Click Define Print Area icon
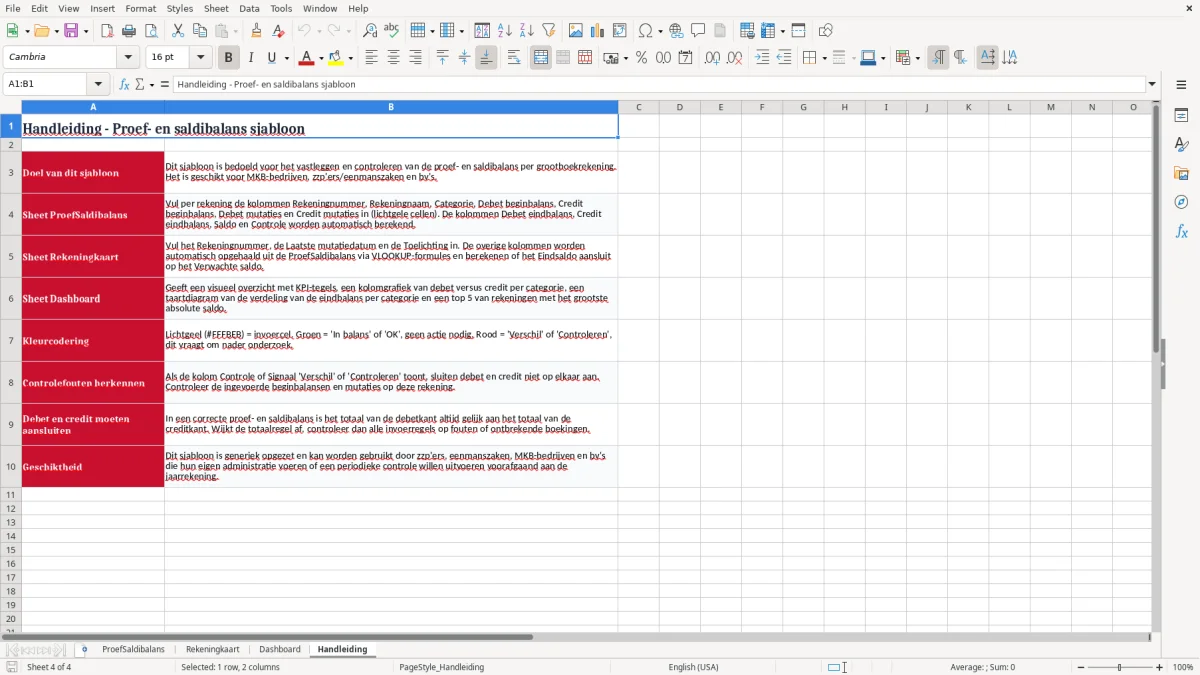The image size is (1200, 675). pos(747,31)
